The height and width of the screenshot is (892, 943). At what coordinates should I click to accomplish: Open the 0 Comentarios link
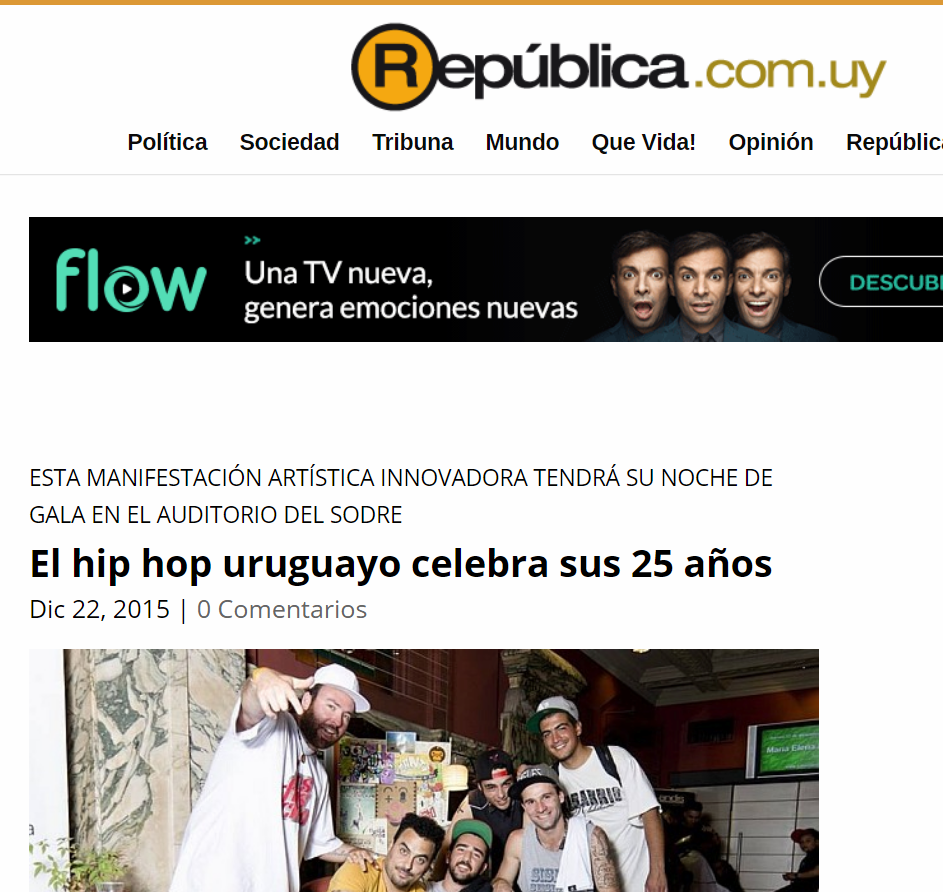pyautogui.click(x=282, y=609)
